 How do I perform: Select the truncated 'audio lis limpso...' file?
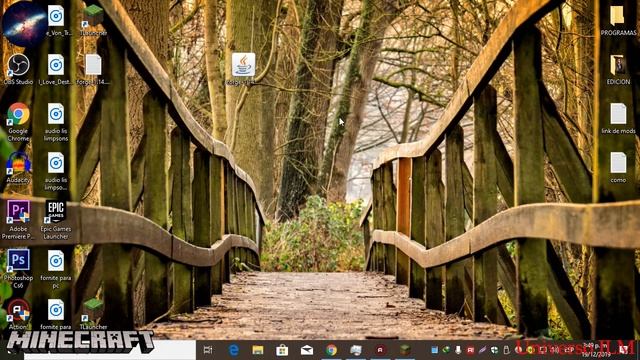click(56, 171)
